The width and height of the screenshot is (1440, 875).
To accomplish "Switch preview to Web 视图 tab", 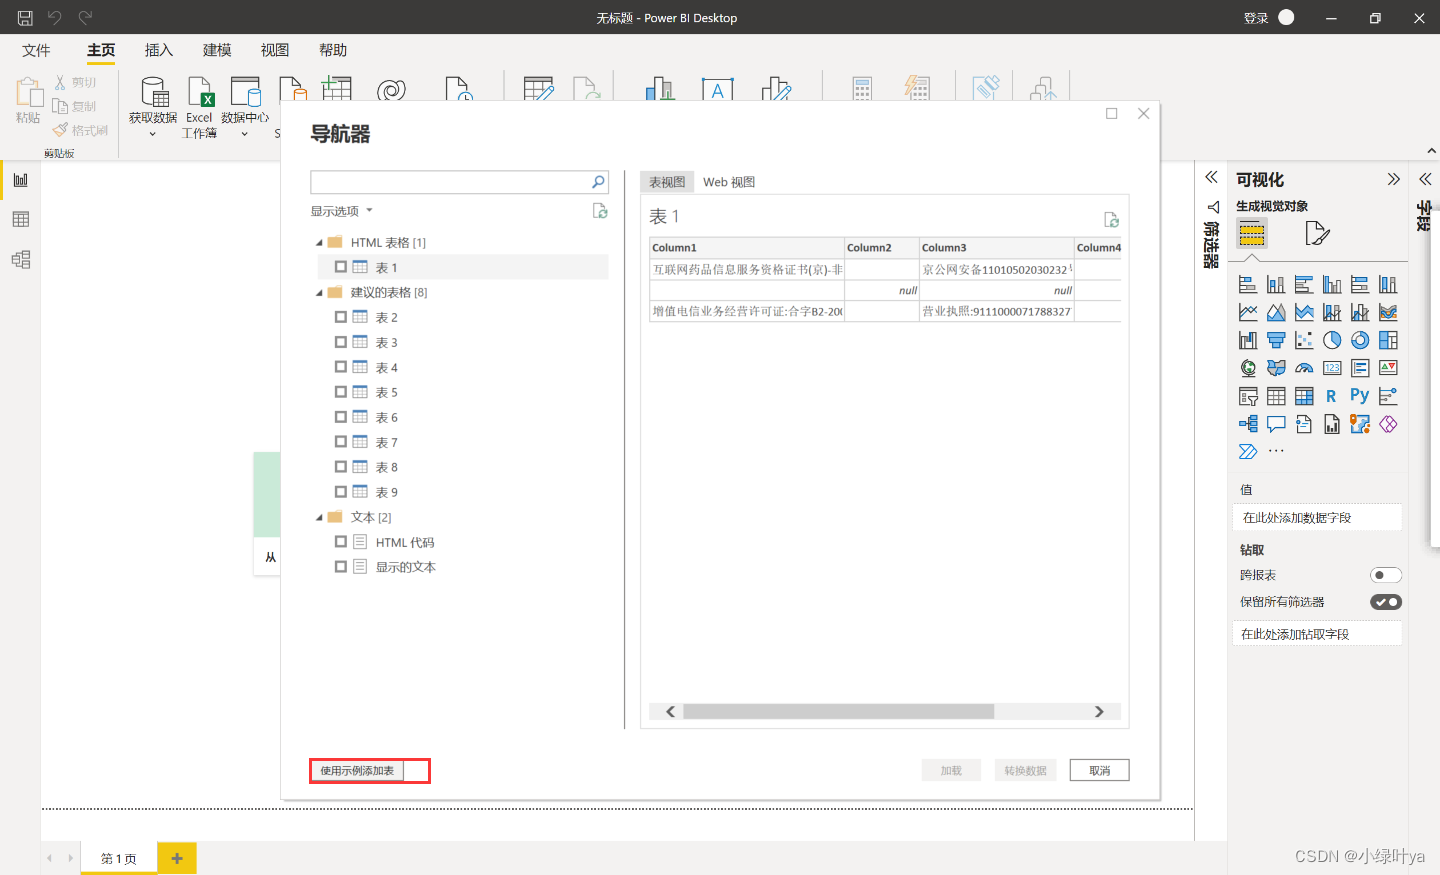I will point(729,182).
